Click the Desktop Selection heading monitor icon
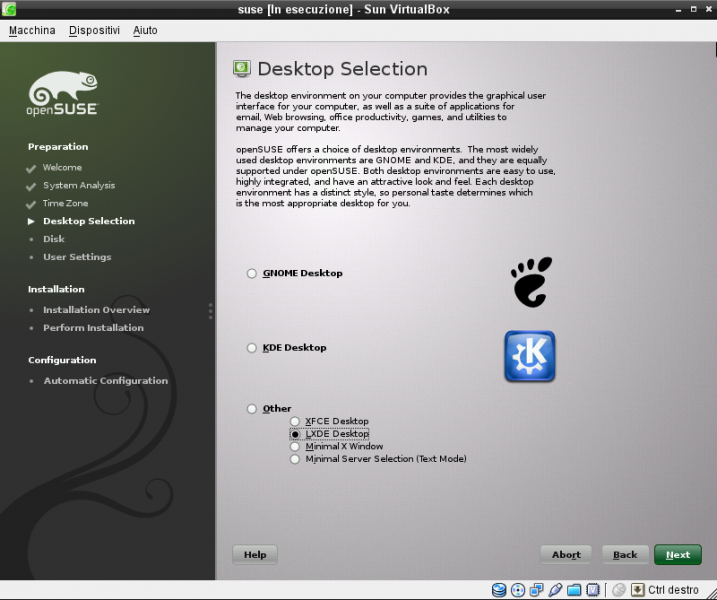 tap(242, 68)
